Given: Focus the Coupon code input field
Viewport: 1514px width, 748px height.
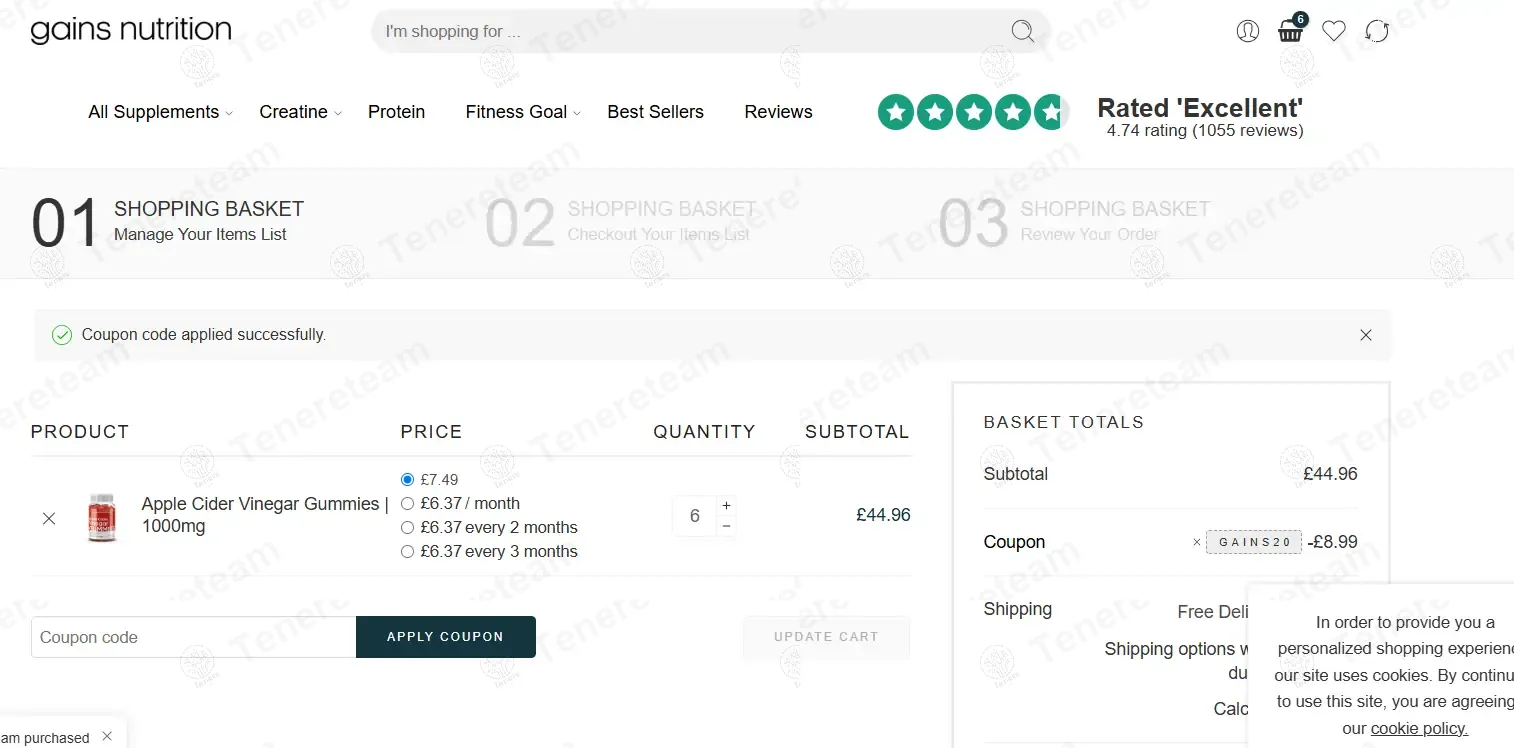Looking at the screenshot, I should pos(193,637).
